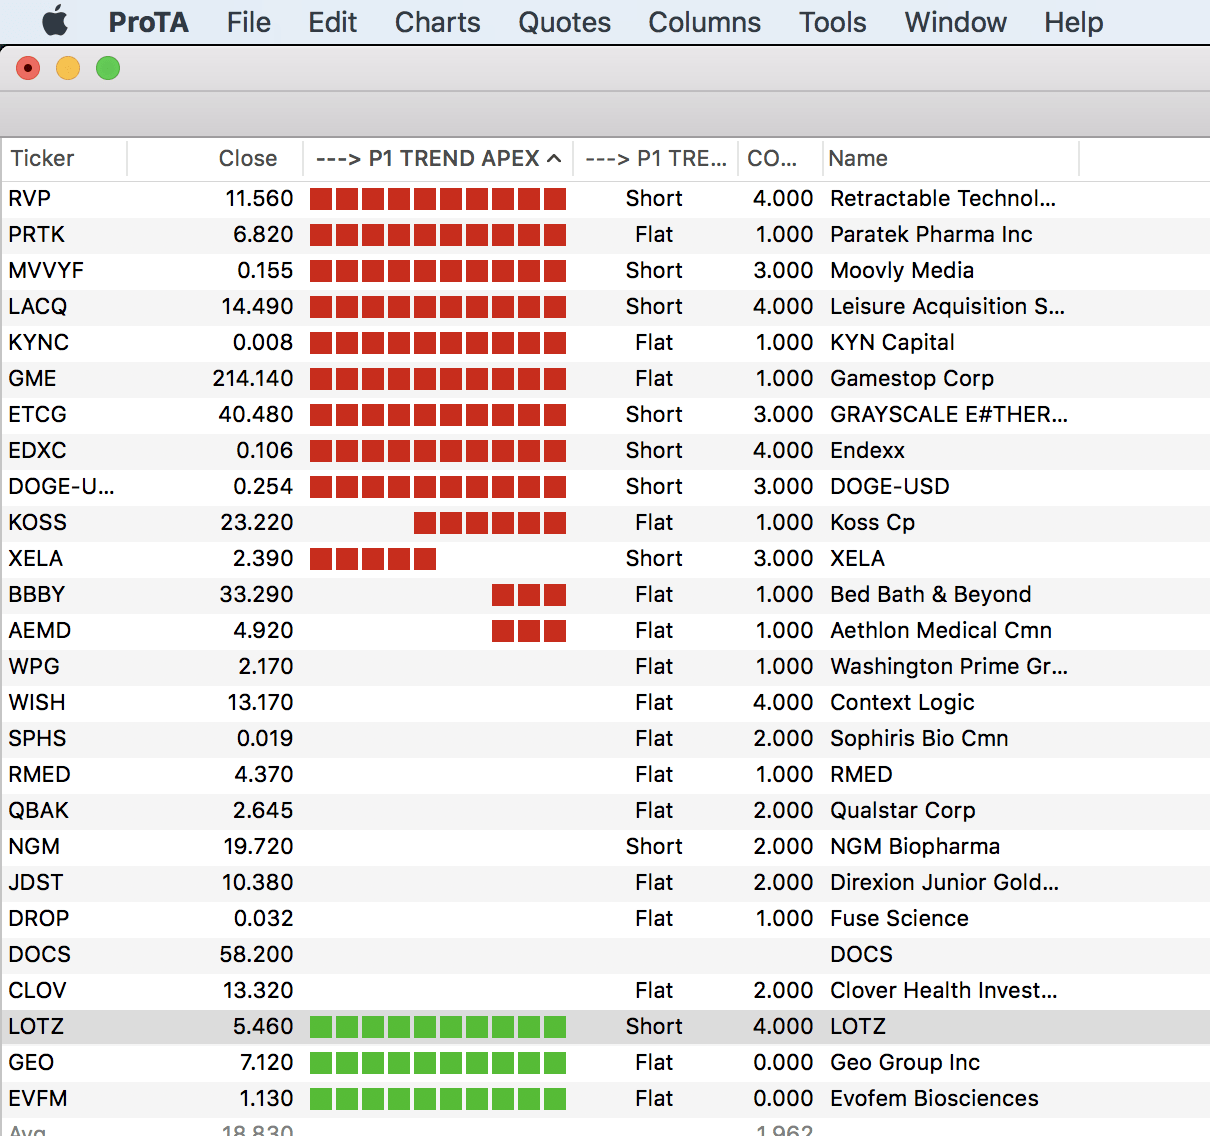
Task: Select the EVFM ticker cell
Action: pyautogui.click(x=38, y=1098)
